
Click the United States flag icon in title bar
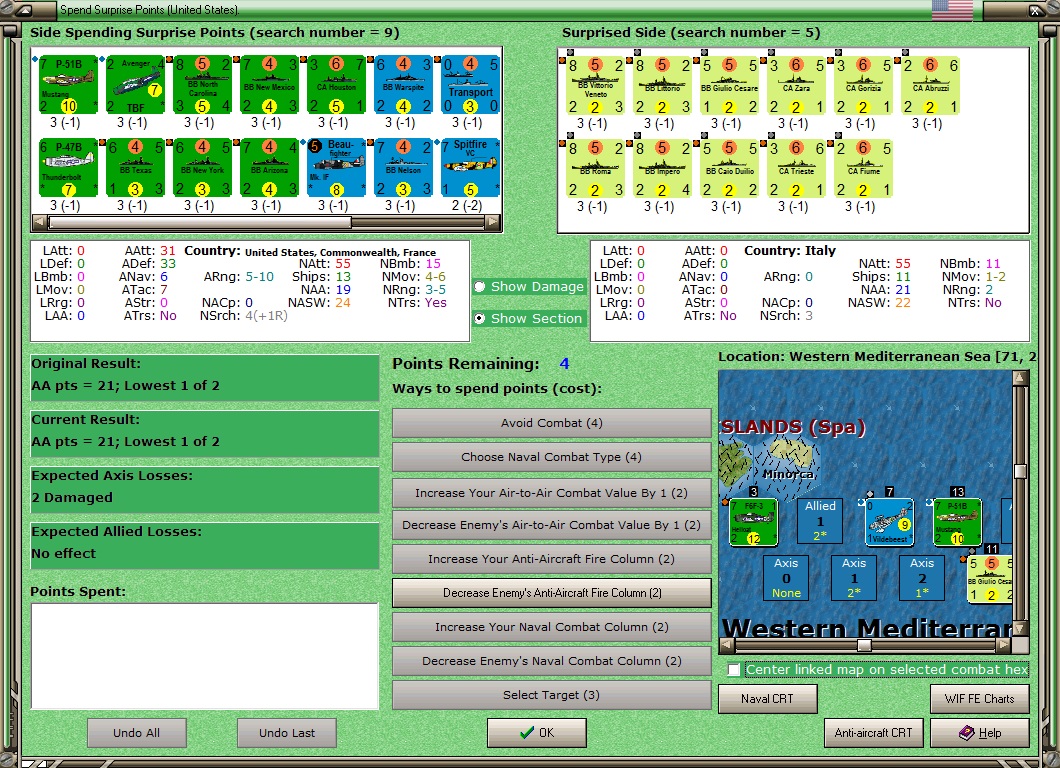click(x=952, y=10)
